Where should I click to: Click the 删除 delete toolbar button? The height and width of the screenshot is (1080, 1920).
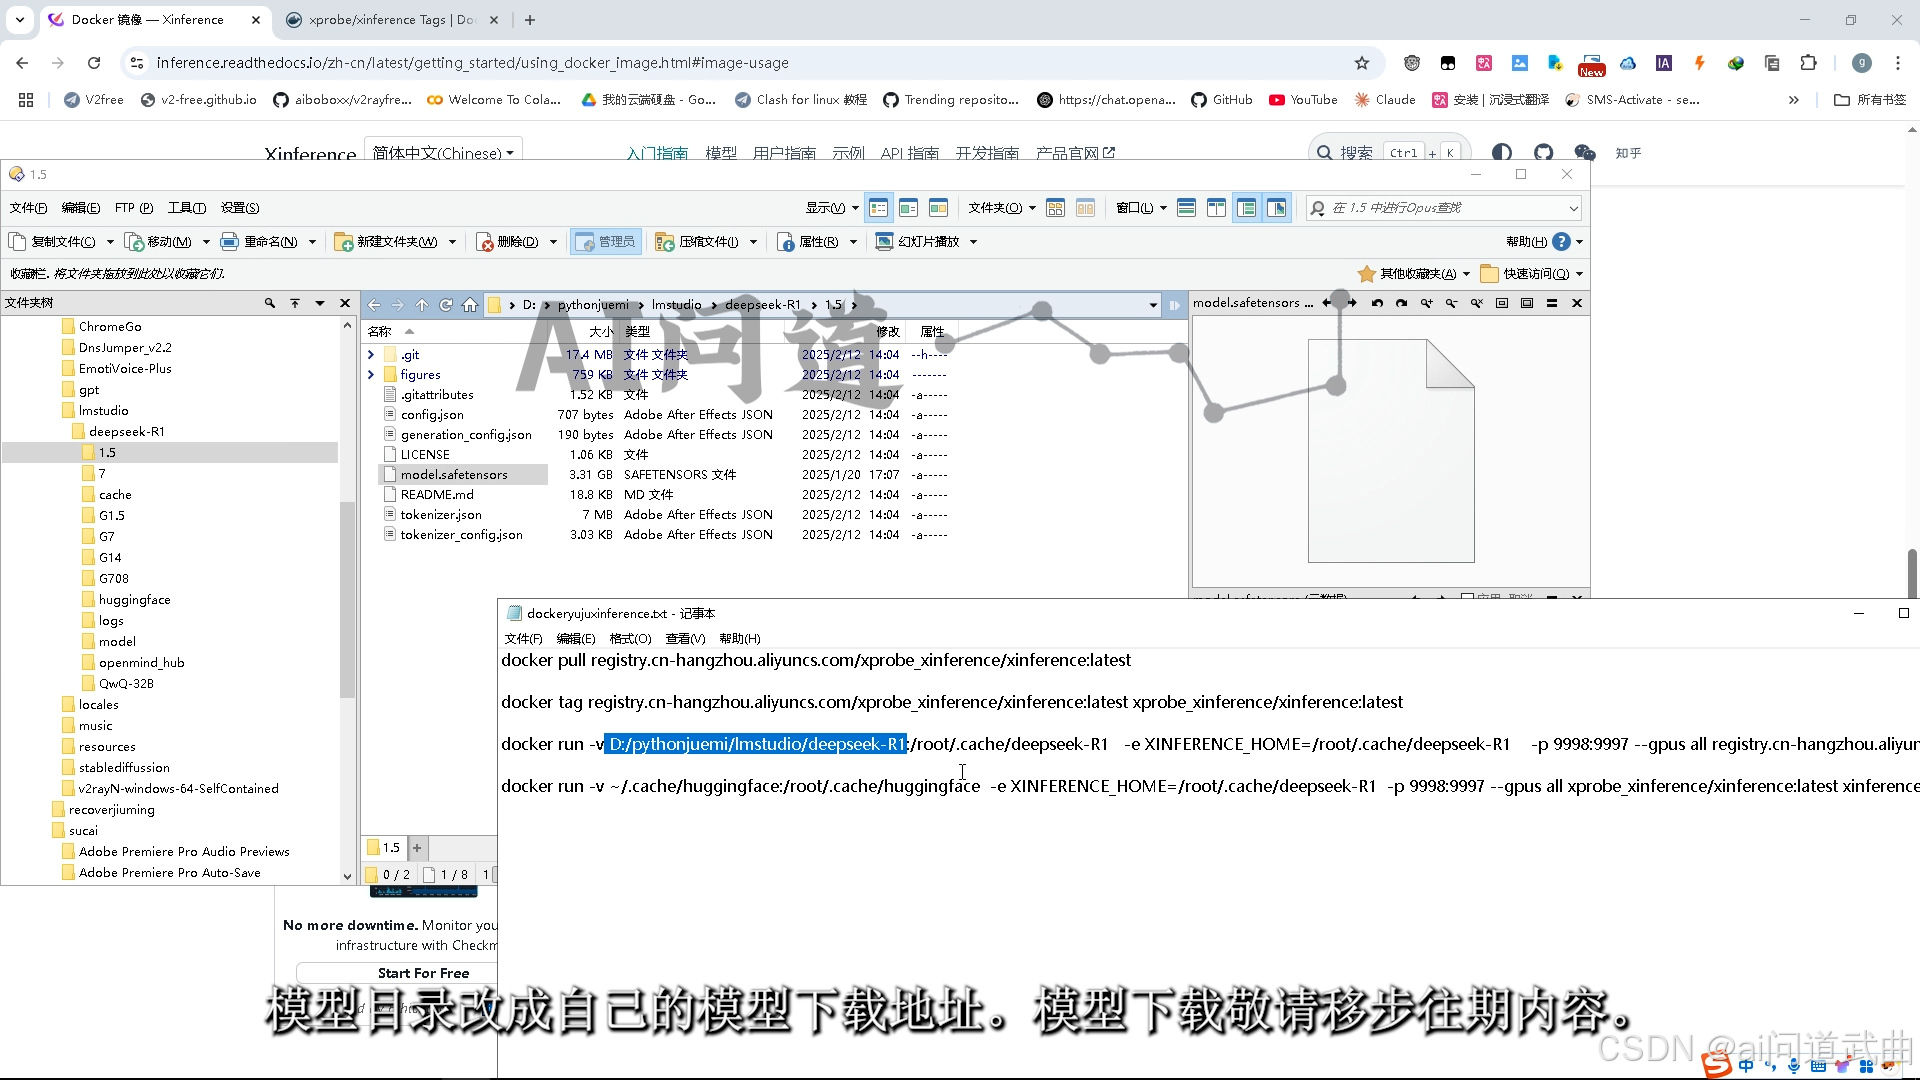coord(508,242)
